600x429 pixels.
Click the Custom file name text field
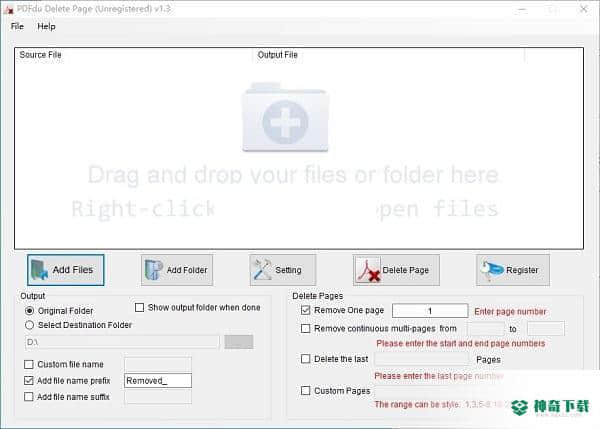tap(158, 364)
